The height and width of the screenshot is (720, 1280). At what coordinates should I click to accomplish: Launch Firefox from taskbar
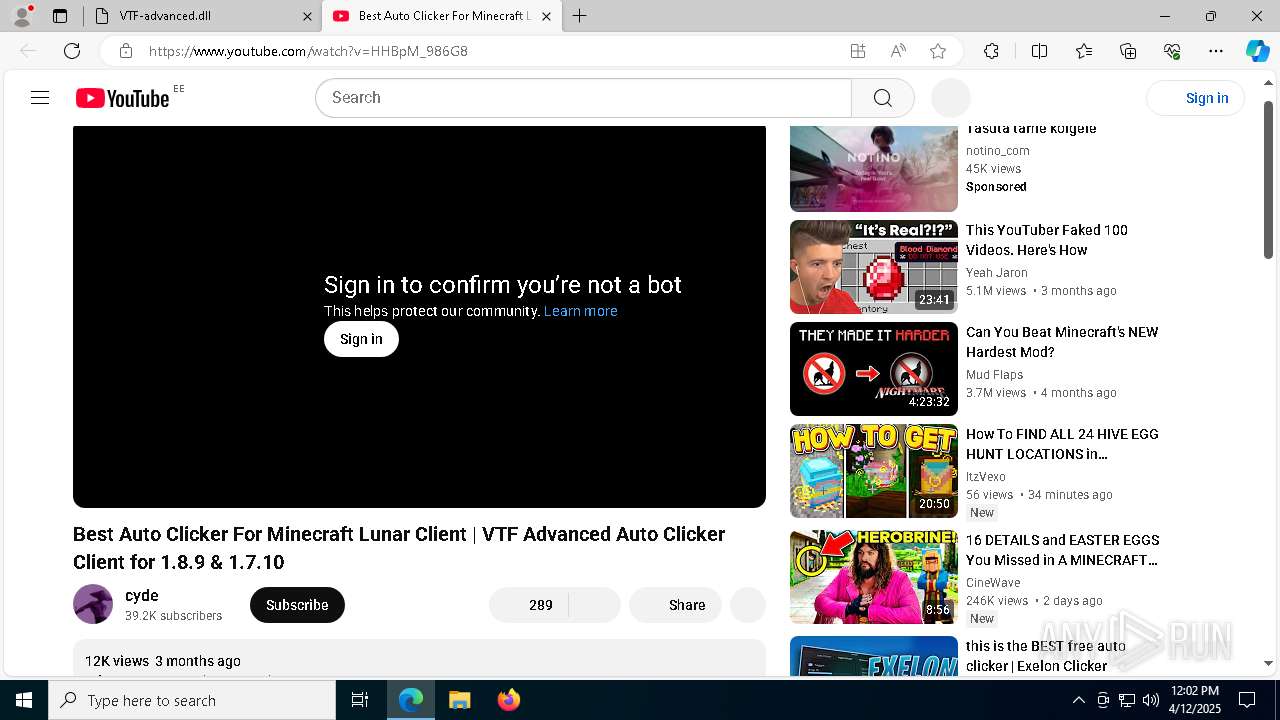pos(508,700)
